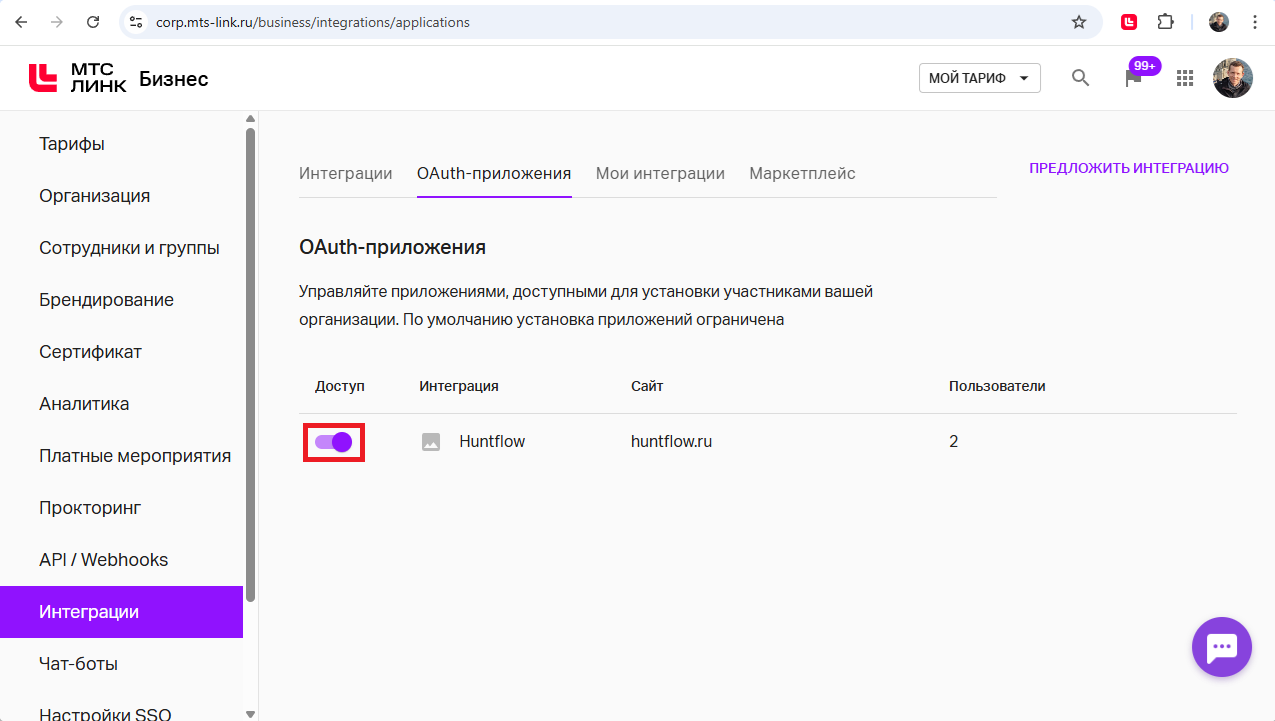Switch to the Маркетплейс tab
The width and height of the screenshot is (1275, 721).
[x=802, y=173]
